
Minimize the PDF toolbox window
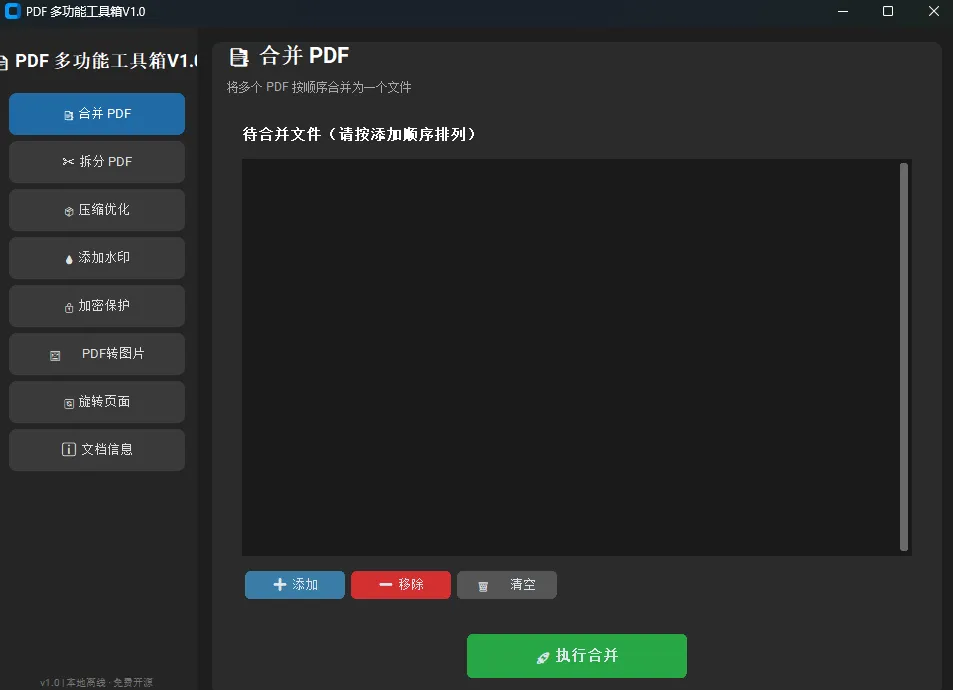[x=843, y=11]
